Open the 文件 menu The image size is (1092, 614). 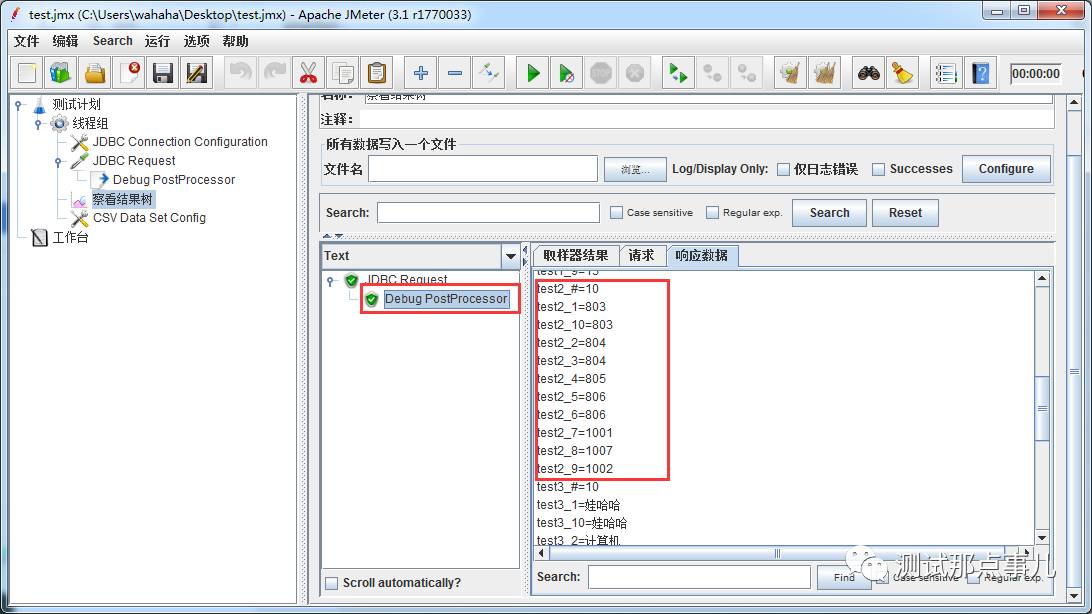(26, 41)
